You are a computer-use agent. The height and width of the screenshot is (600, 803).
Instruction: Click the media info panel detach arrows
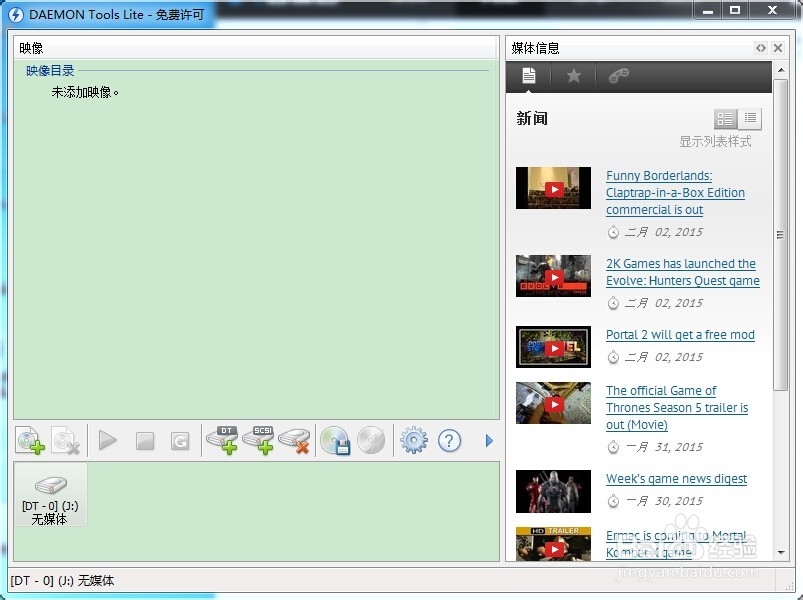click(761, 48)
